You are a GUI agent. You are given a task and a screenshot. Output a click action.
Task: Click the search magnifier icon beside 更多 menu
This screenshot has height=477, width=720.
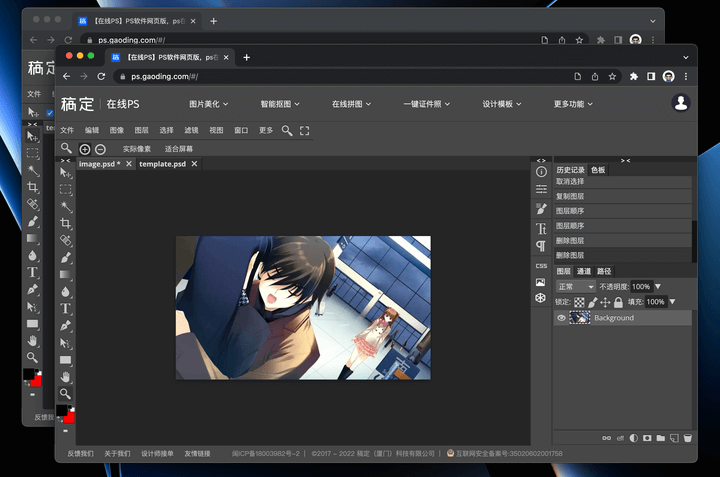287,130
